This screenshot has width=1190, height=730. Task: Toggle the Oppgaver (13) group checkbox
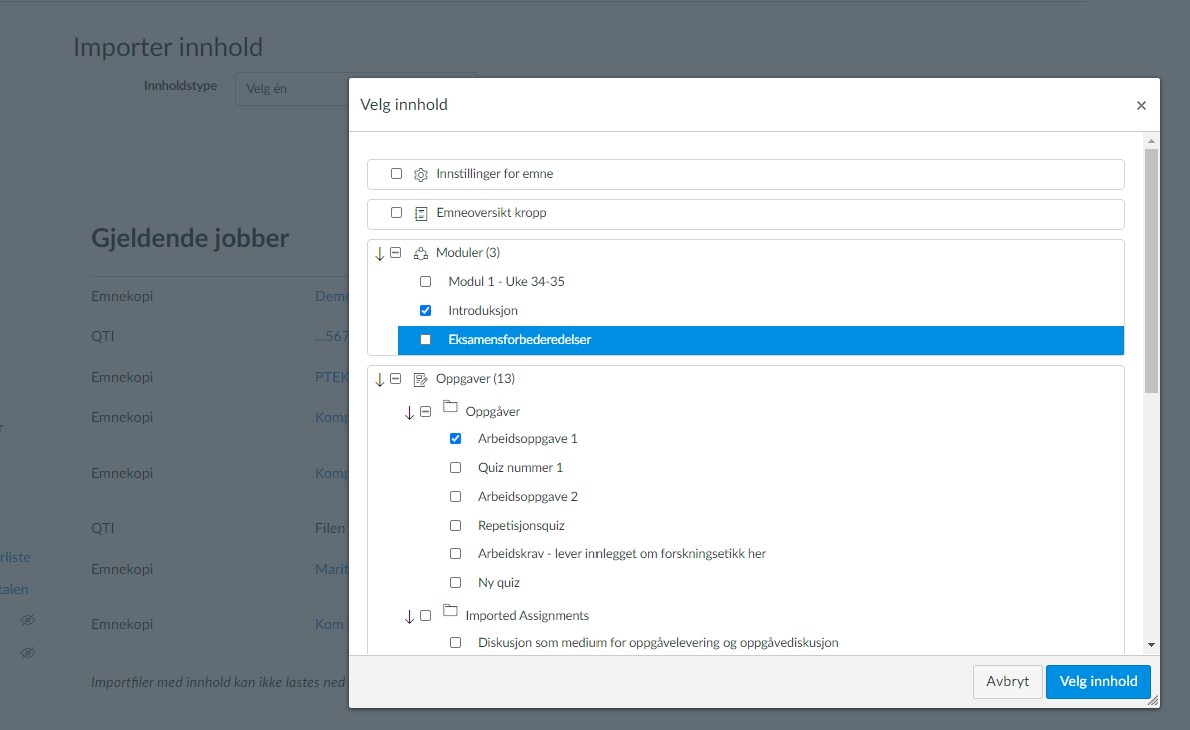tap(395, 379)
